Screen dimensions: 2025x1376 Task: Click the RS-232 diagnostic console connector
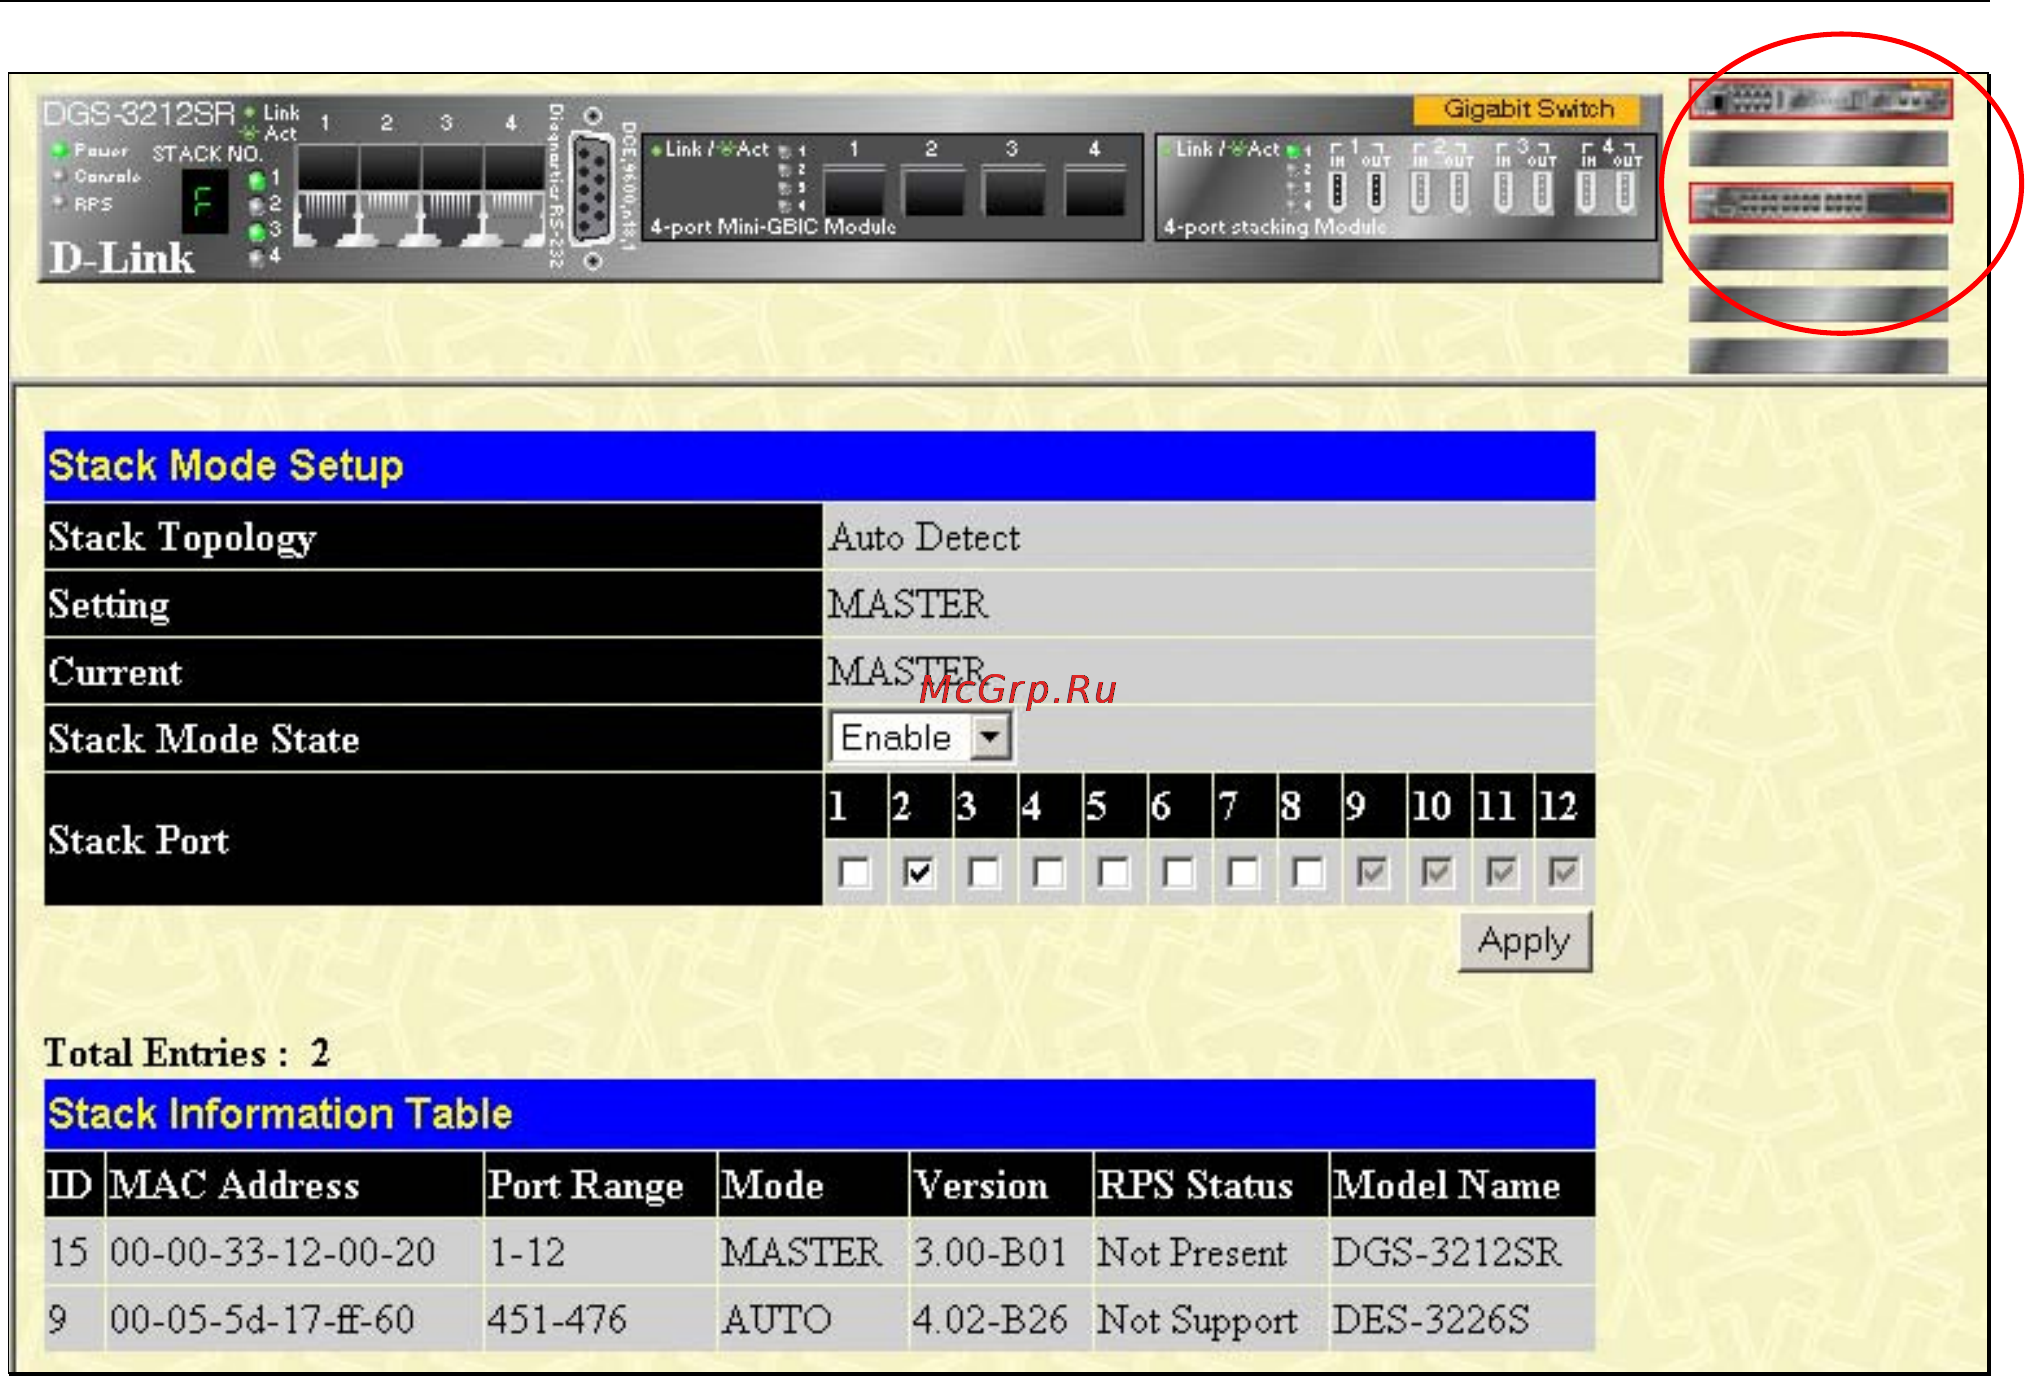pos(592,188)
